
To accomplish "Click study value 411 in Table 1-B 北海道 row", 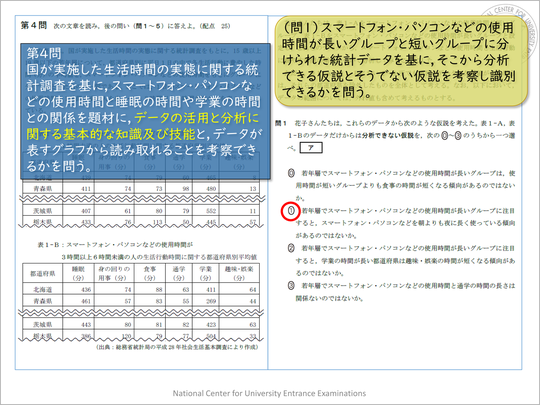I will tap(211, 290).
